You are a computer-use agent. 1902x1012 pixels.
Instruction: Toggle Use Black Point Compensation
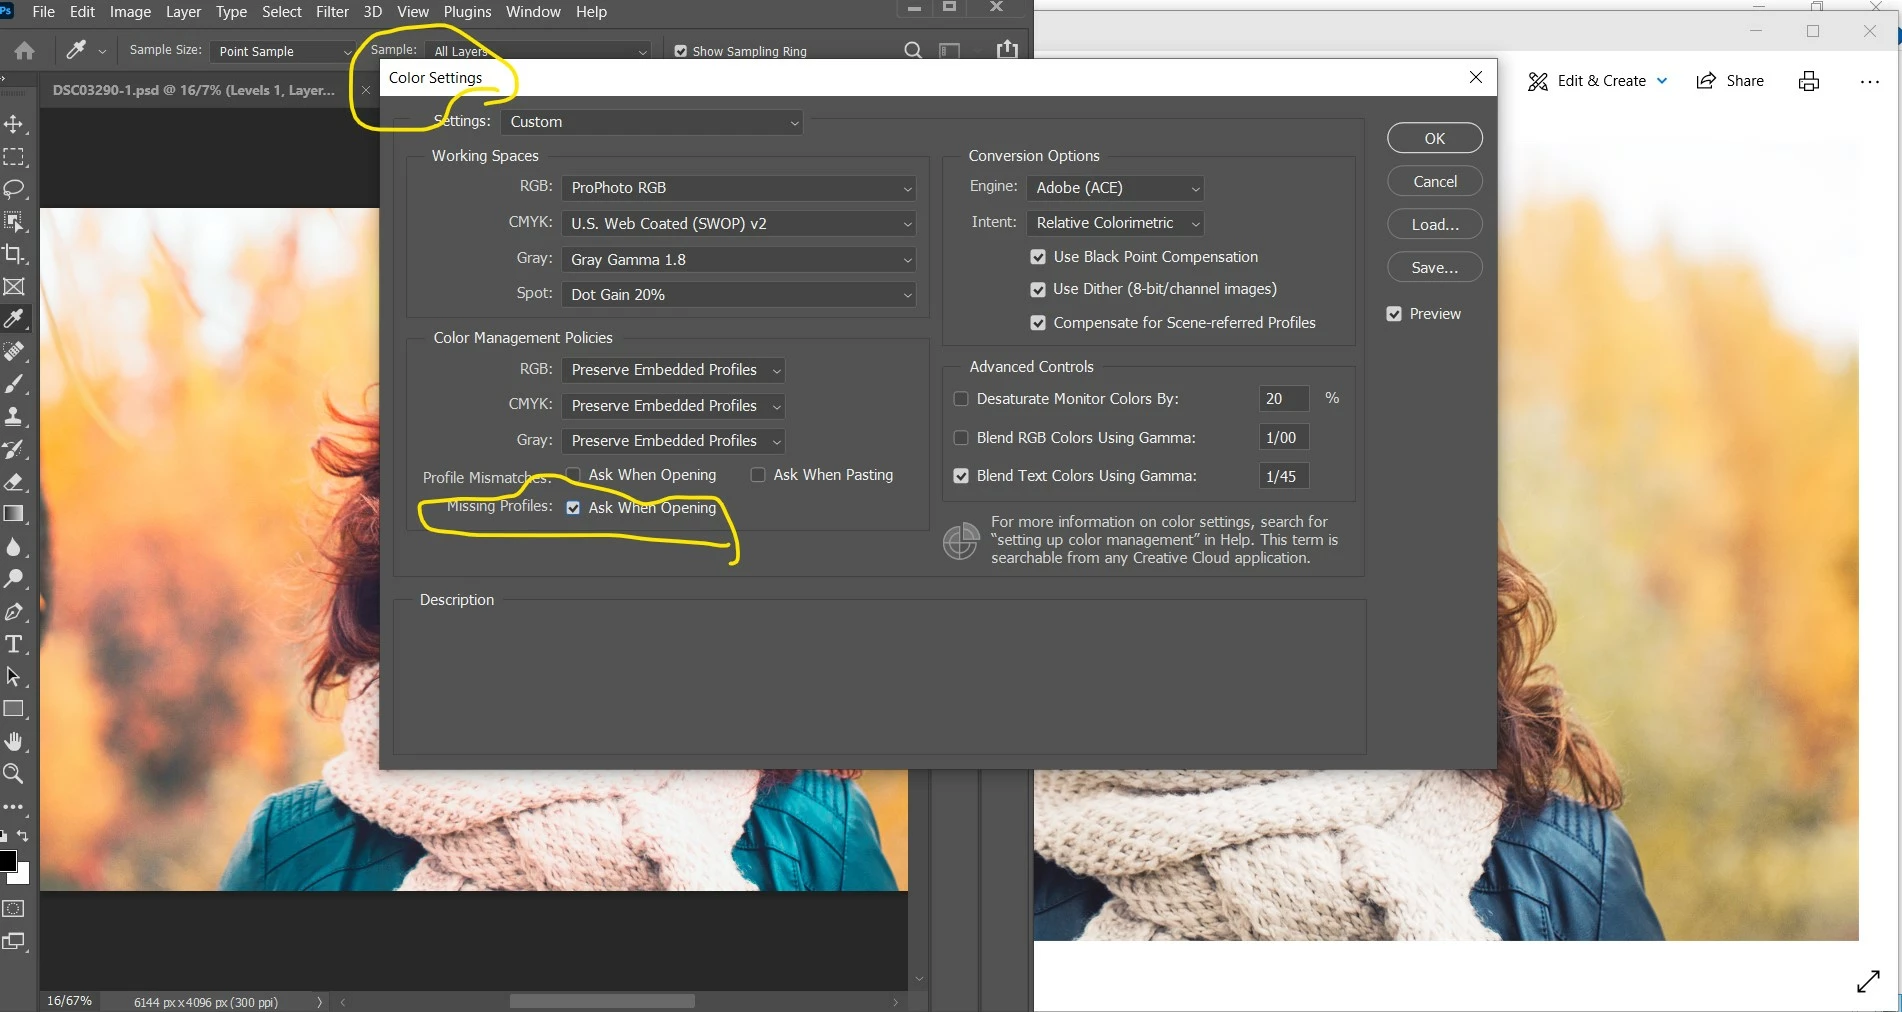coord(1038,257)
